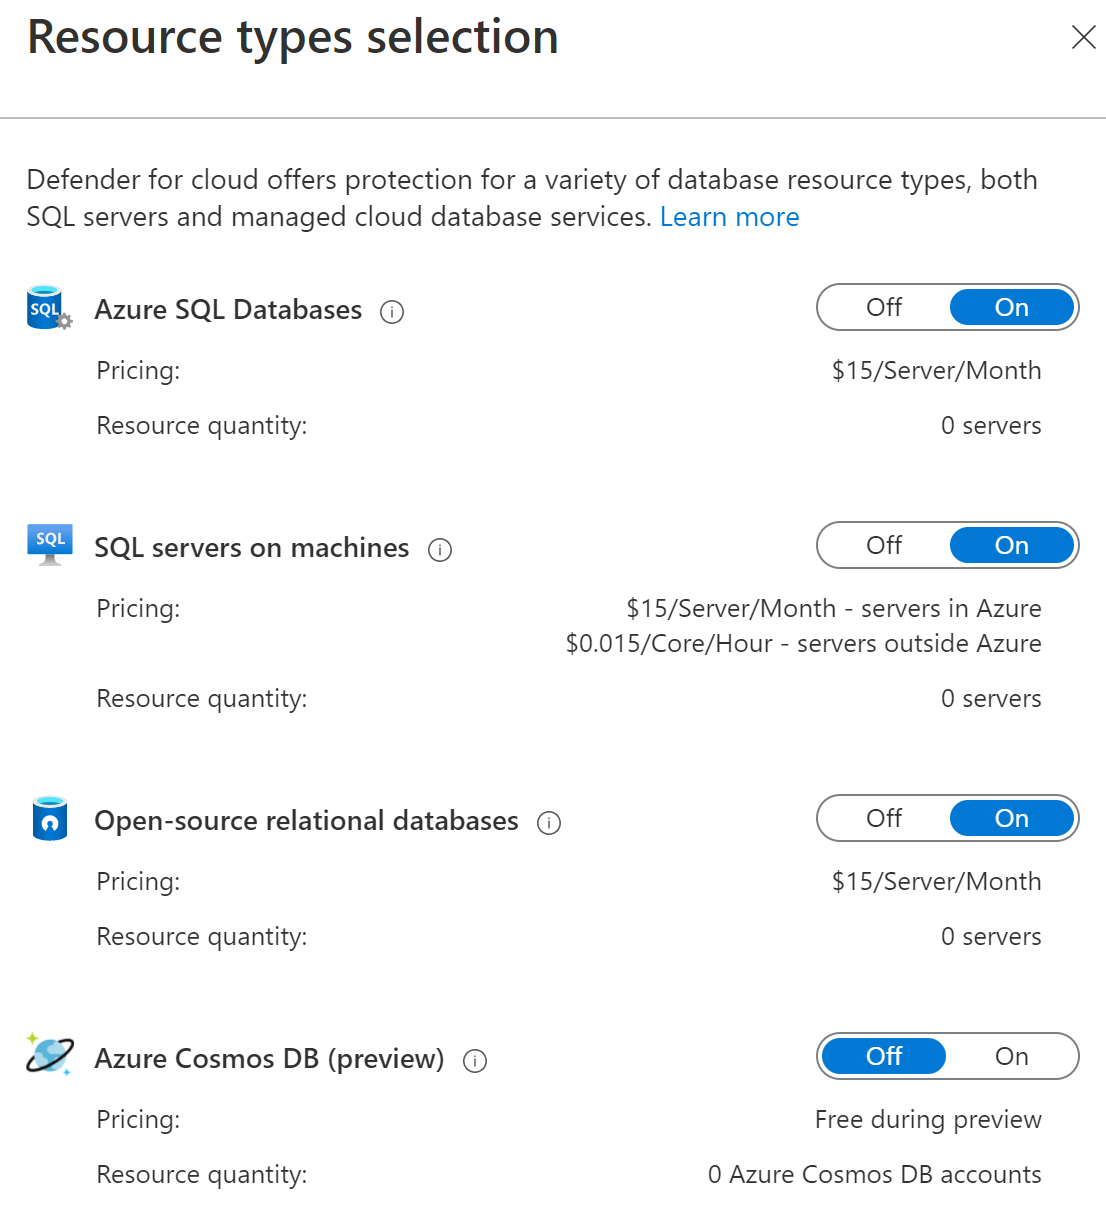Select On for Open-source relational databases
Screen dimensions: 1106x1220
click(x=1011, y=819)
